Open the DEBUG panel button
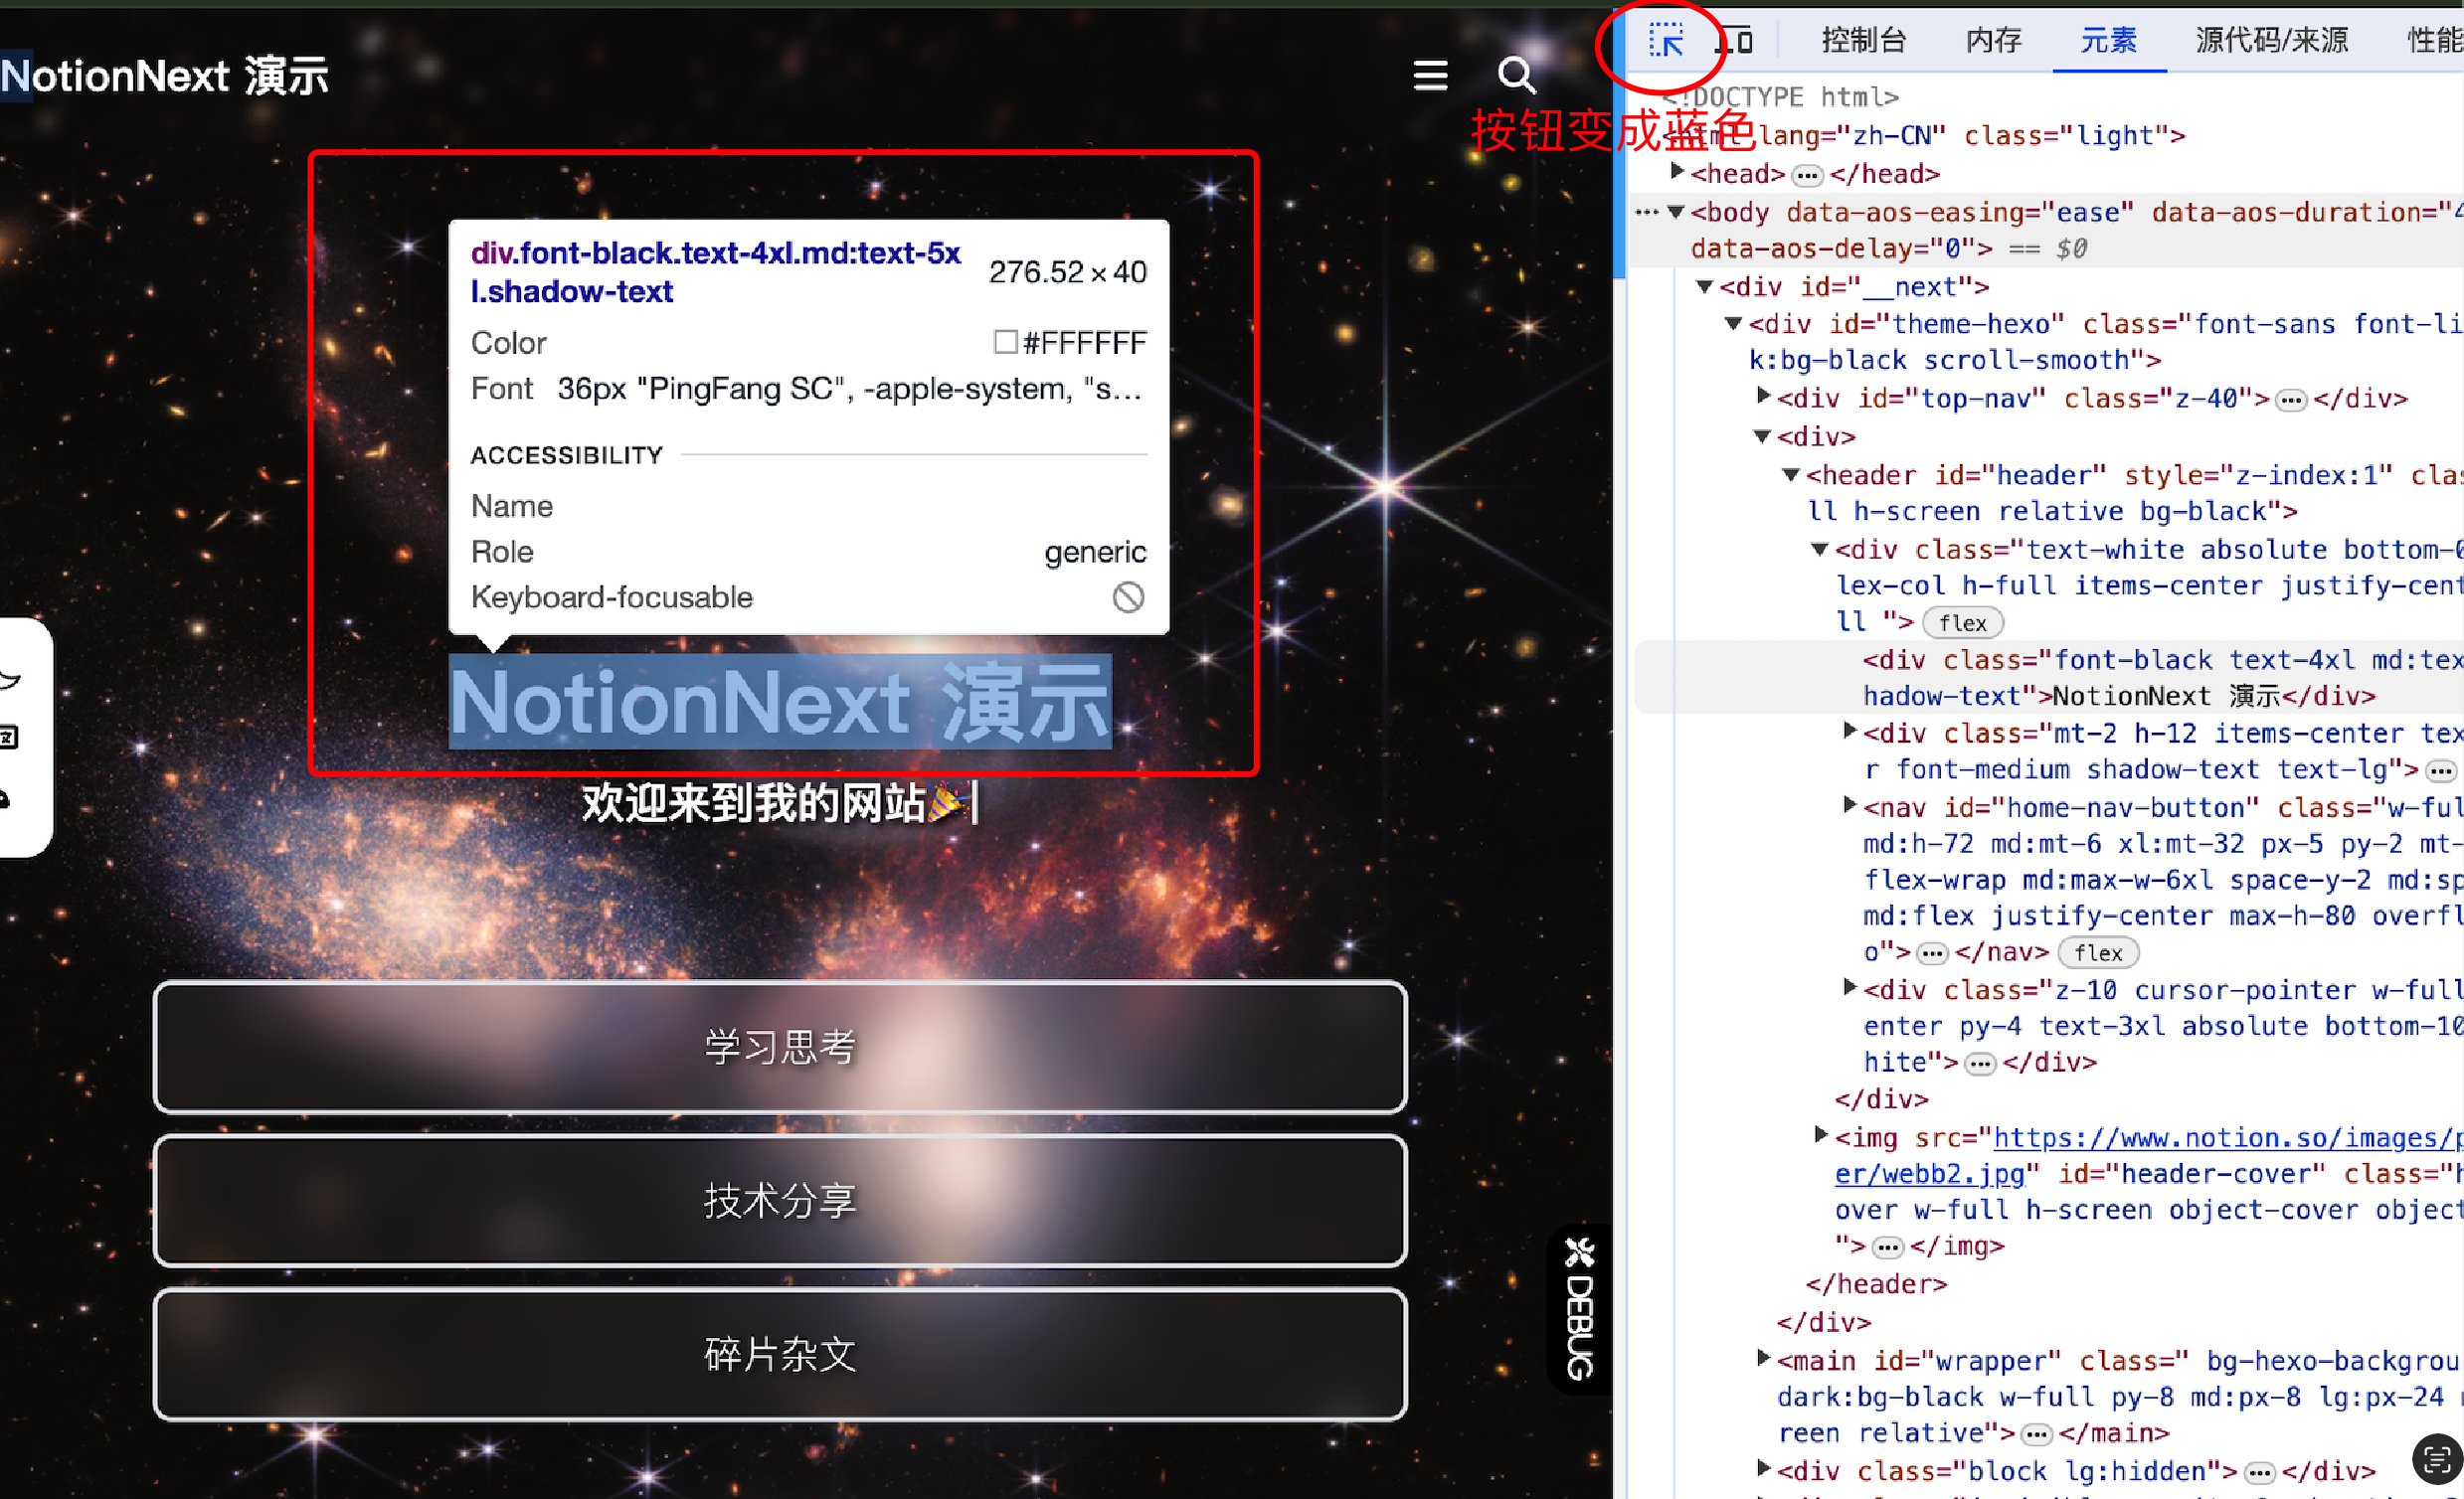The image size is (2464, 1499). [x=1579, y=1308]
